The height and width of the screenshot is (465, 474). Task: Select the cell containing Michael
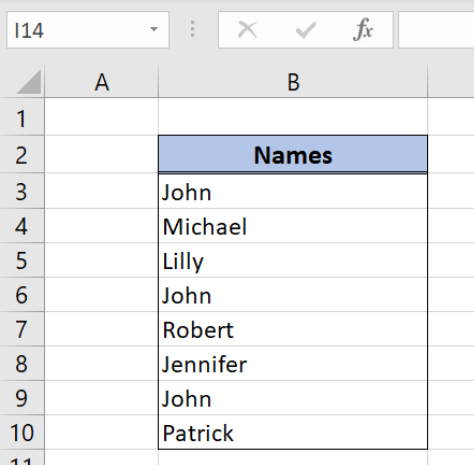coord(293,226)
